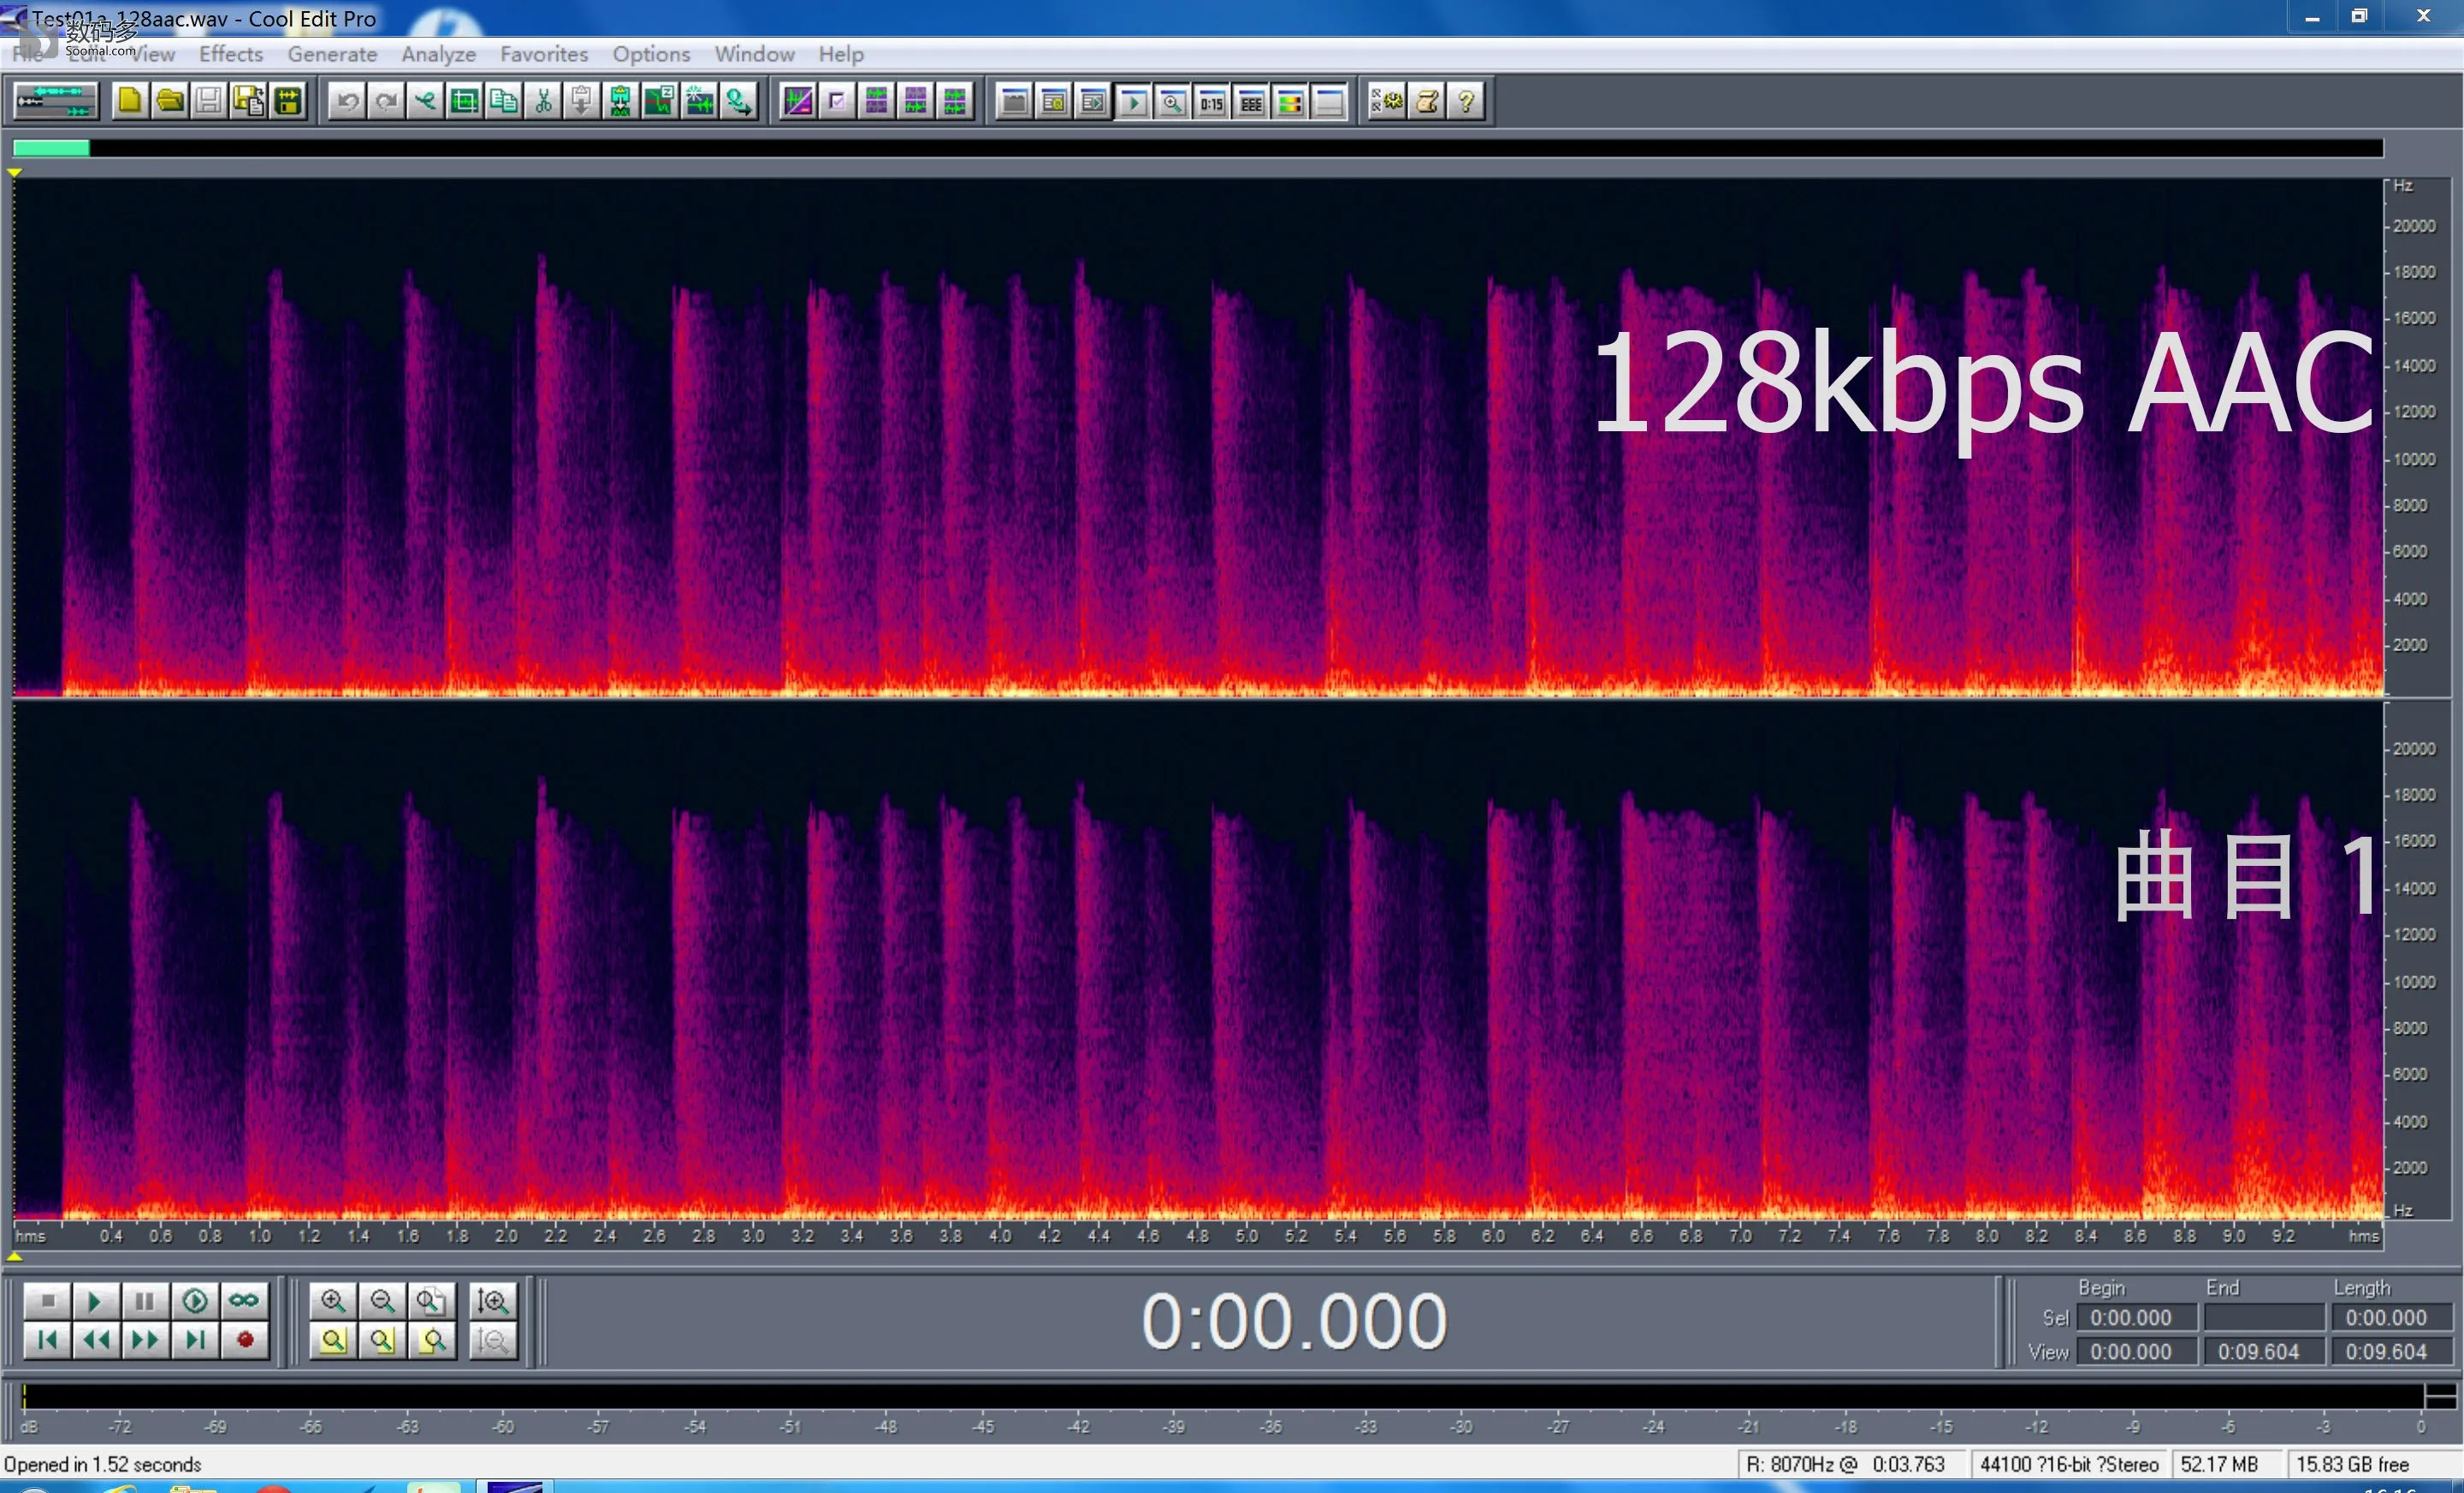This screenshot has height=1493, width=2464.
Task: Click the purple checkmark icon in the toolbar
Action: point(837,101)
